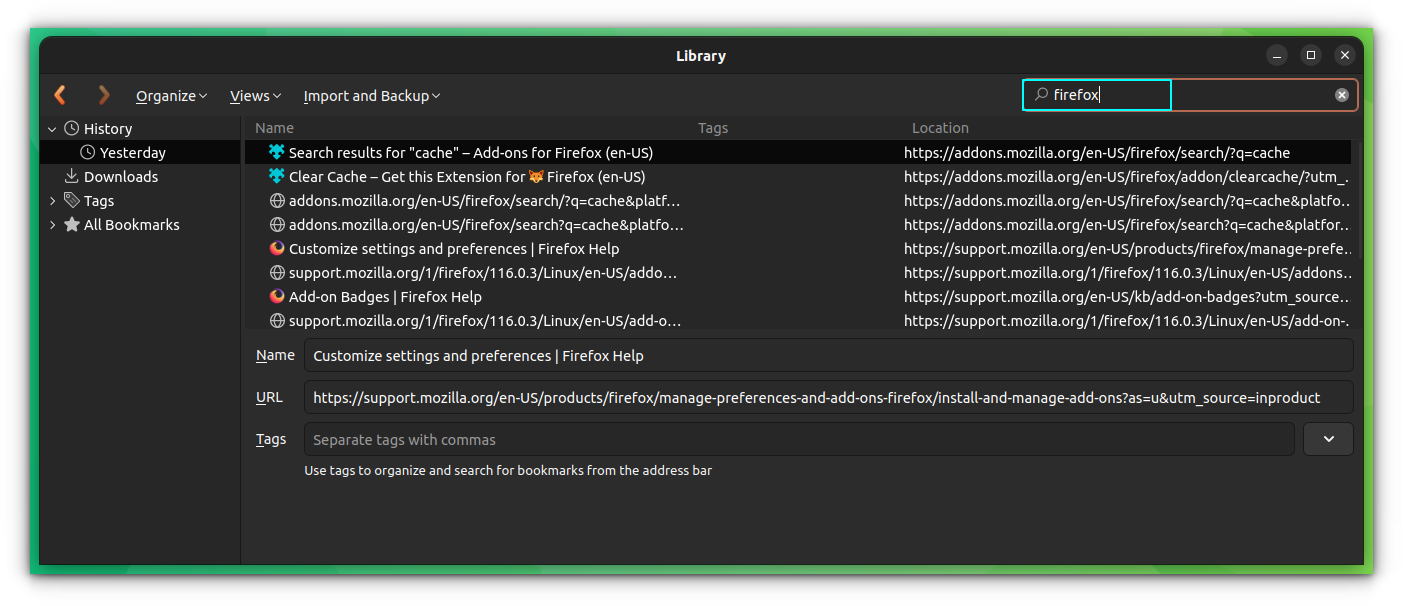Expand the Tags tree node
This screenshot has height=606, width=1403.
(52, 201)
